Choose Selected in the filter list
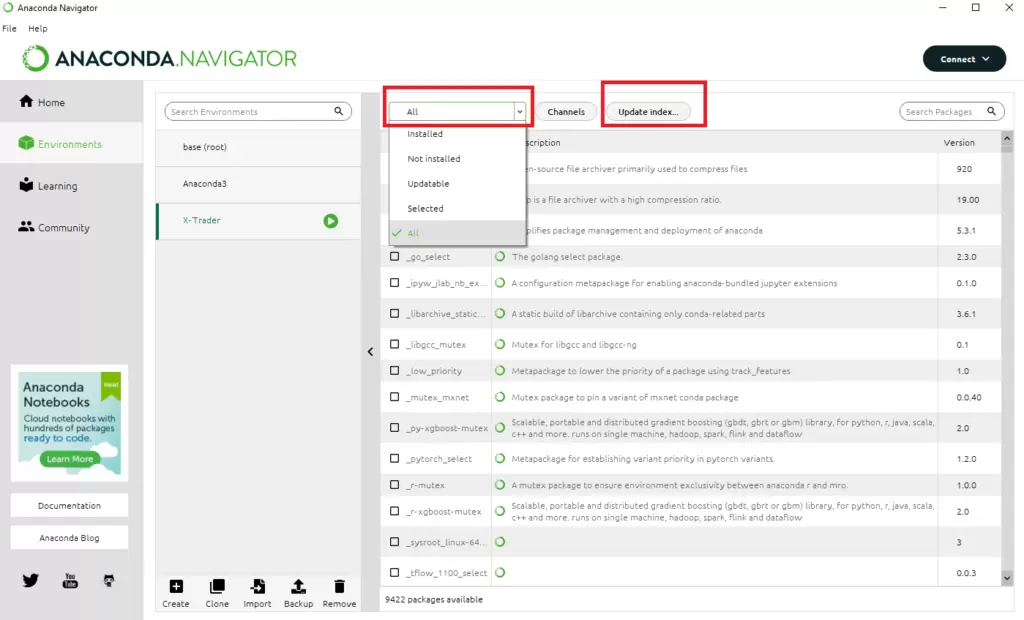Screen dimensions: 1024x620 [457, 208]
